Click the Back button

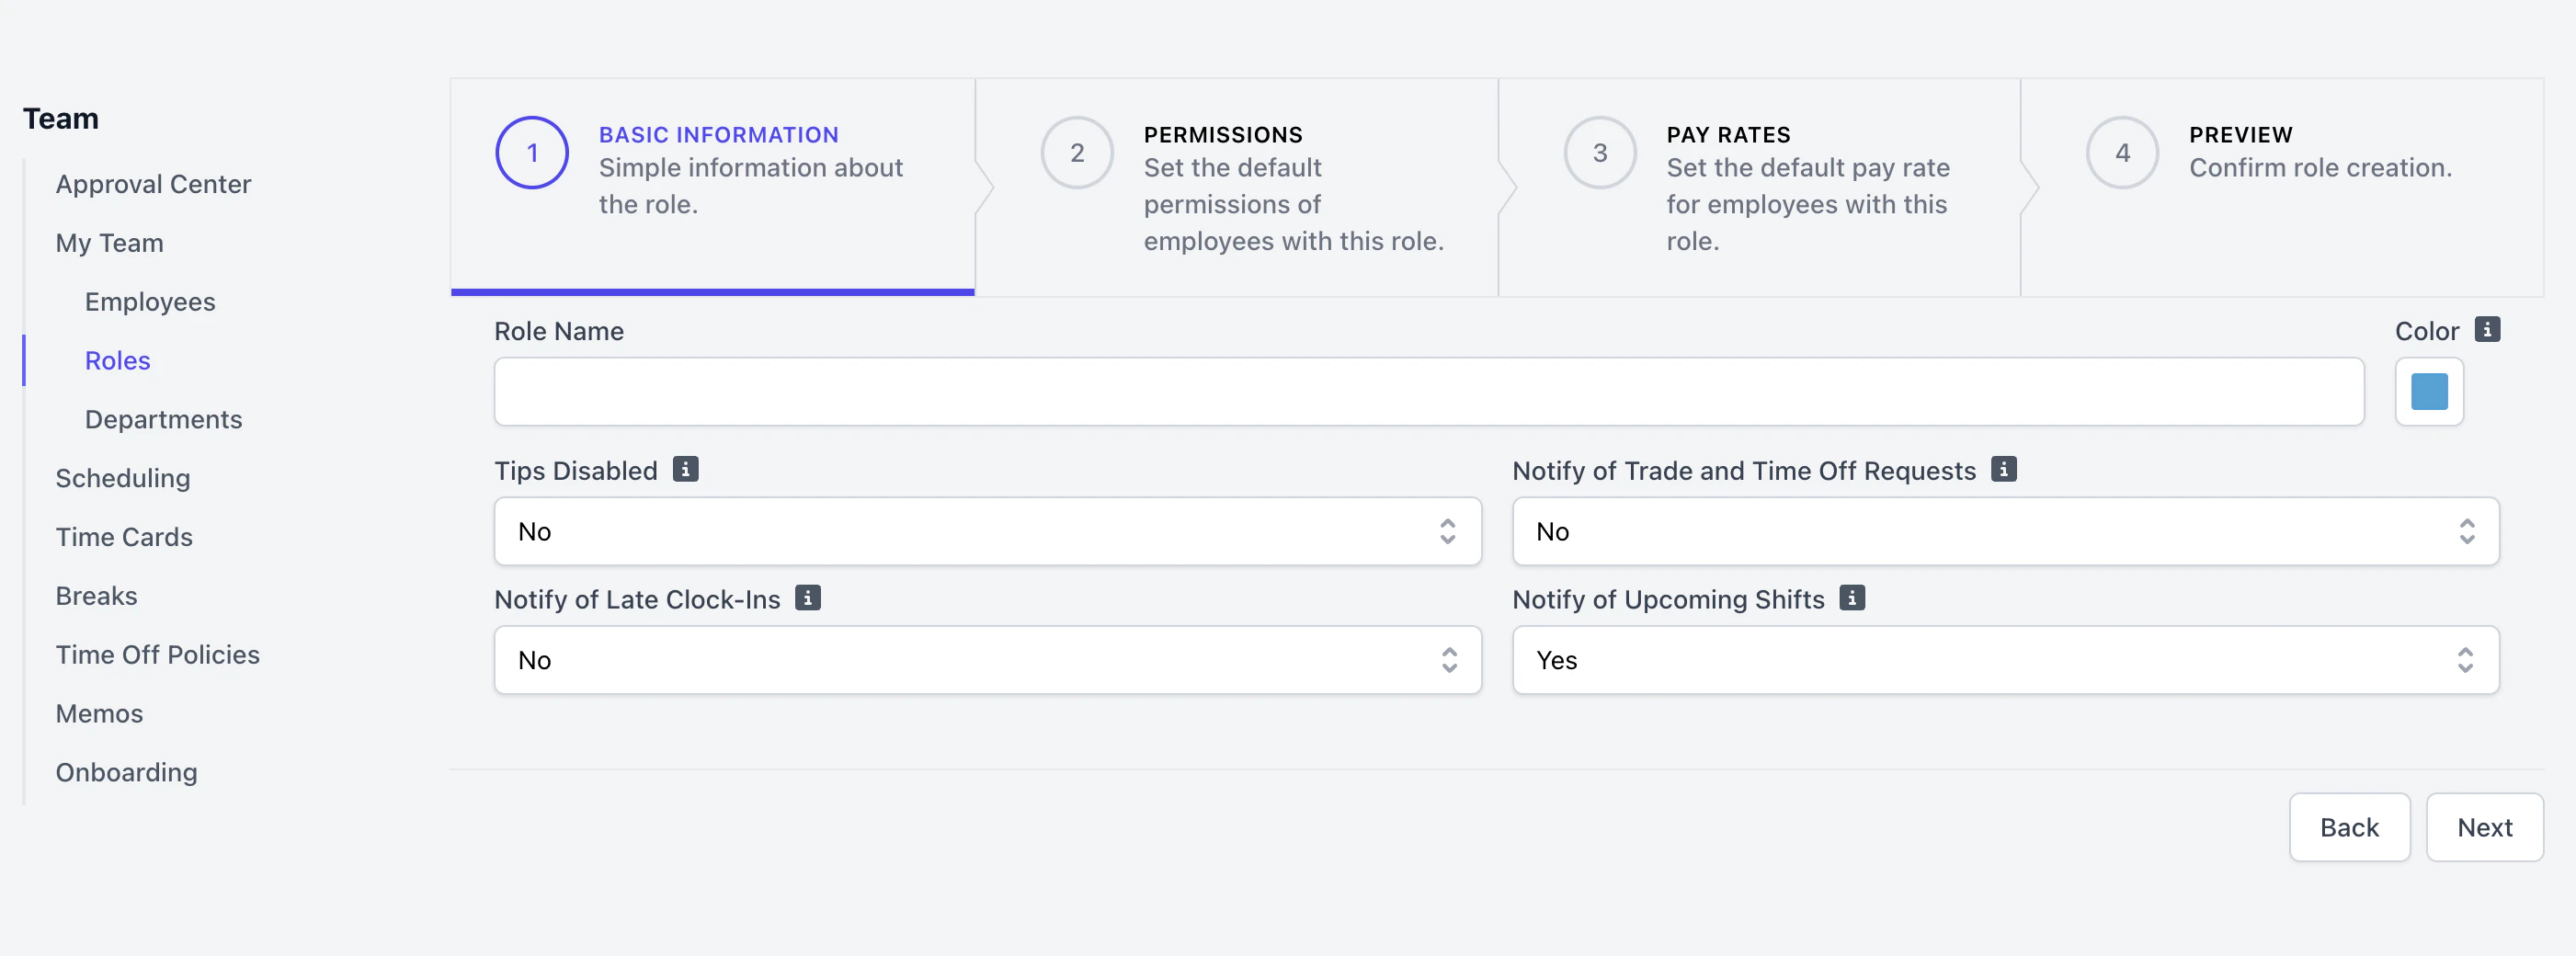click(x=2349, y=827)
